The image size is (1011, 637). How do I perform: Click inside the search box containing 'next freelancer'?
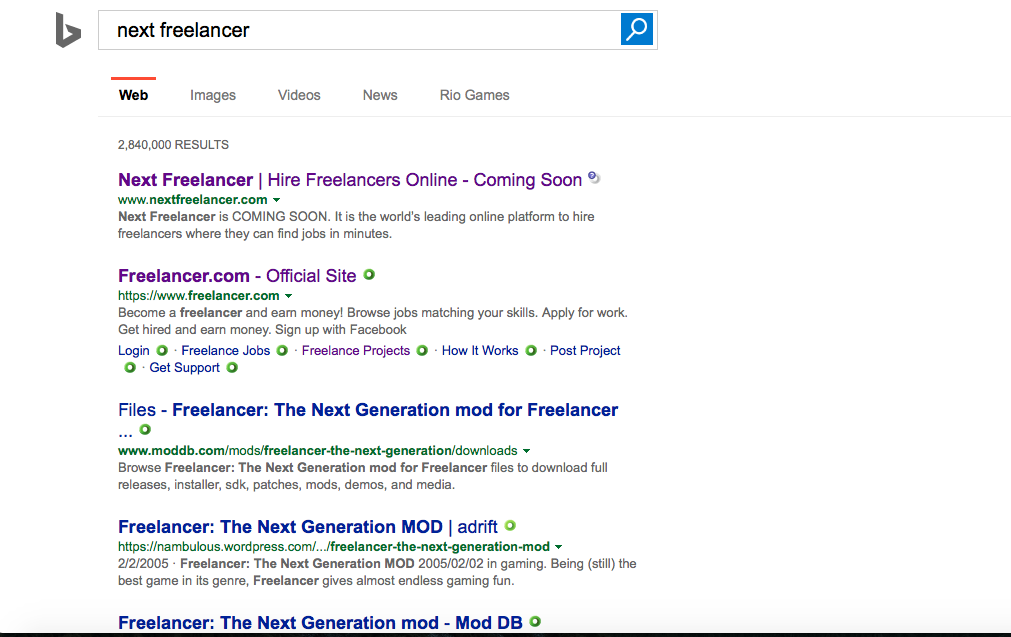(x=360, y=30)
